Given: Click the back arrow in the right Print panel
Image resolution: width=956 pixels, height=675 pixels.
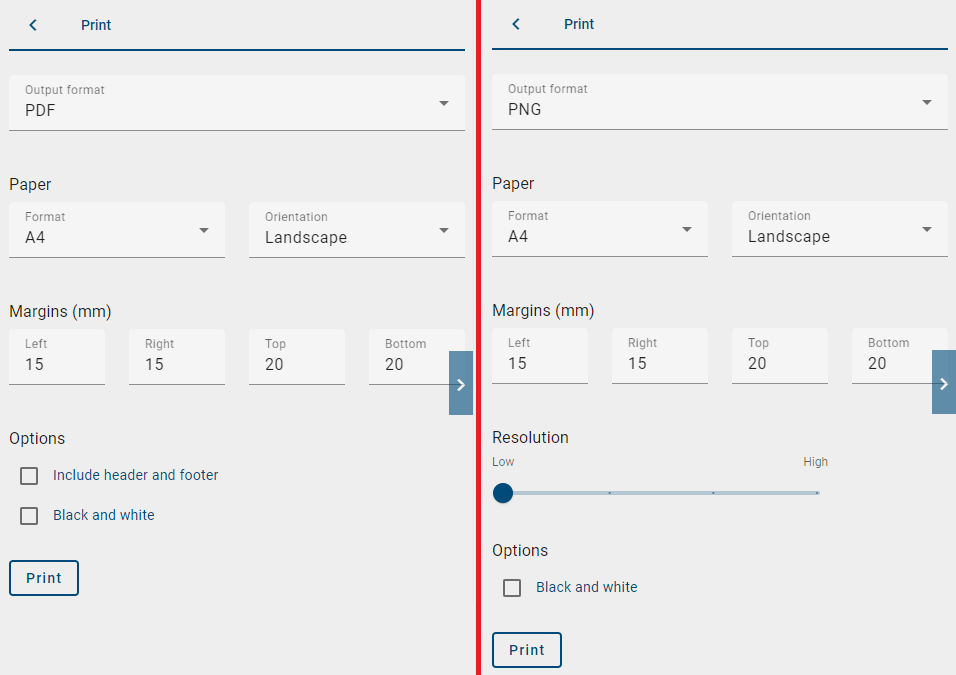Looking at the screenshot, I should [x=515, y=24].
